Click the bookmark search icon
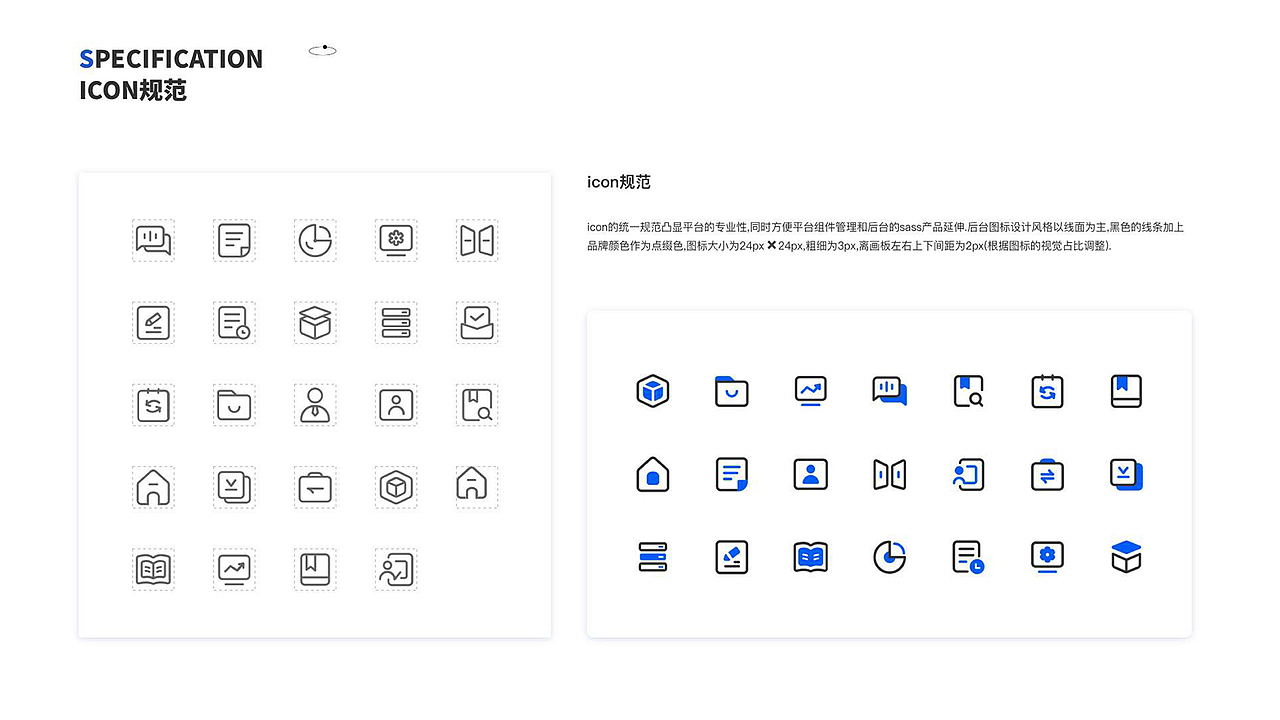Image resolution: width=1280 pixels, height=720 pixels. (x=968, y=391)
